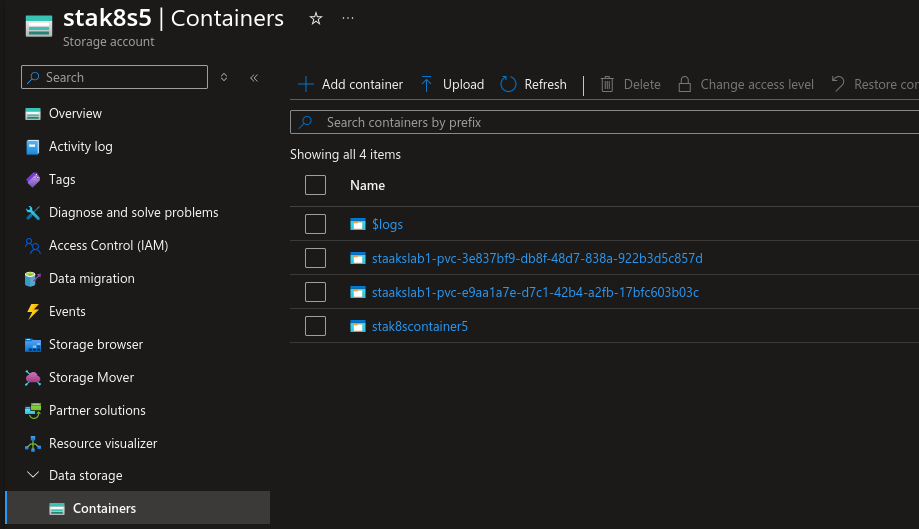Select Containers under Data storage
Viewport: 919px width, 529px height.
click(x=138, y=508)
